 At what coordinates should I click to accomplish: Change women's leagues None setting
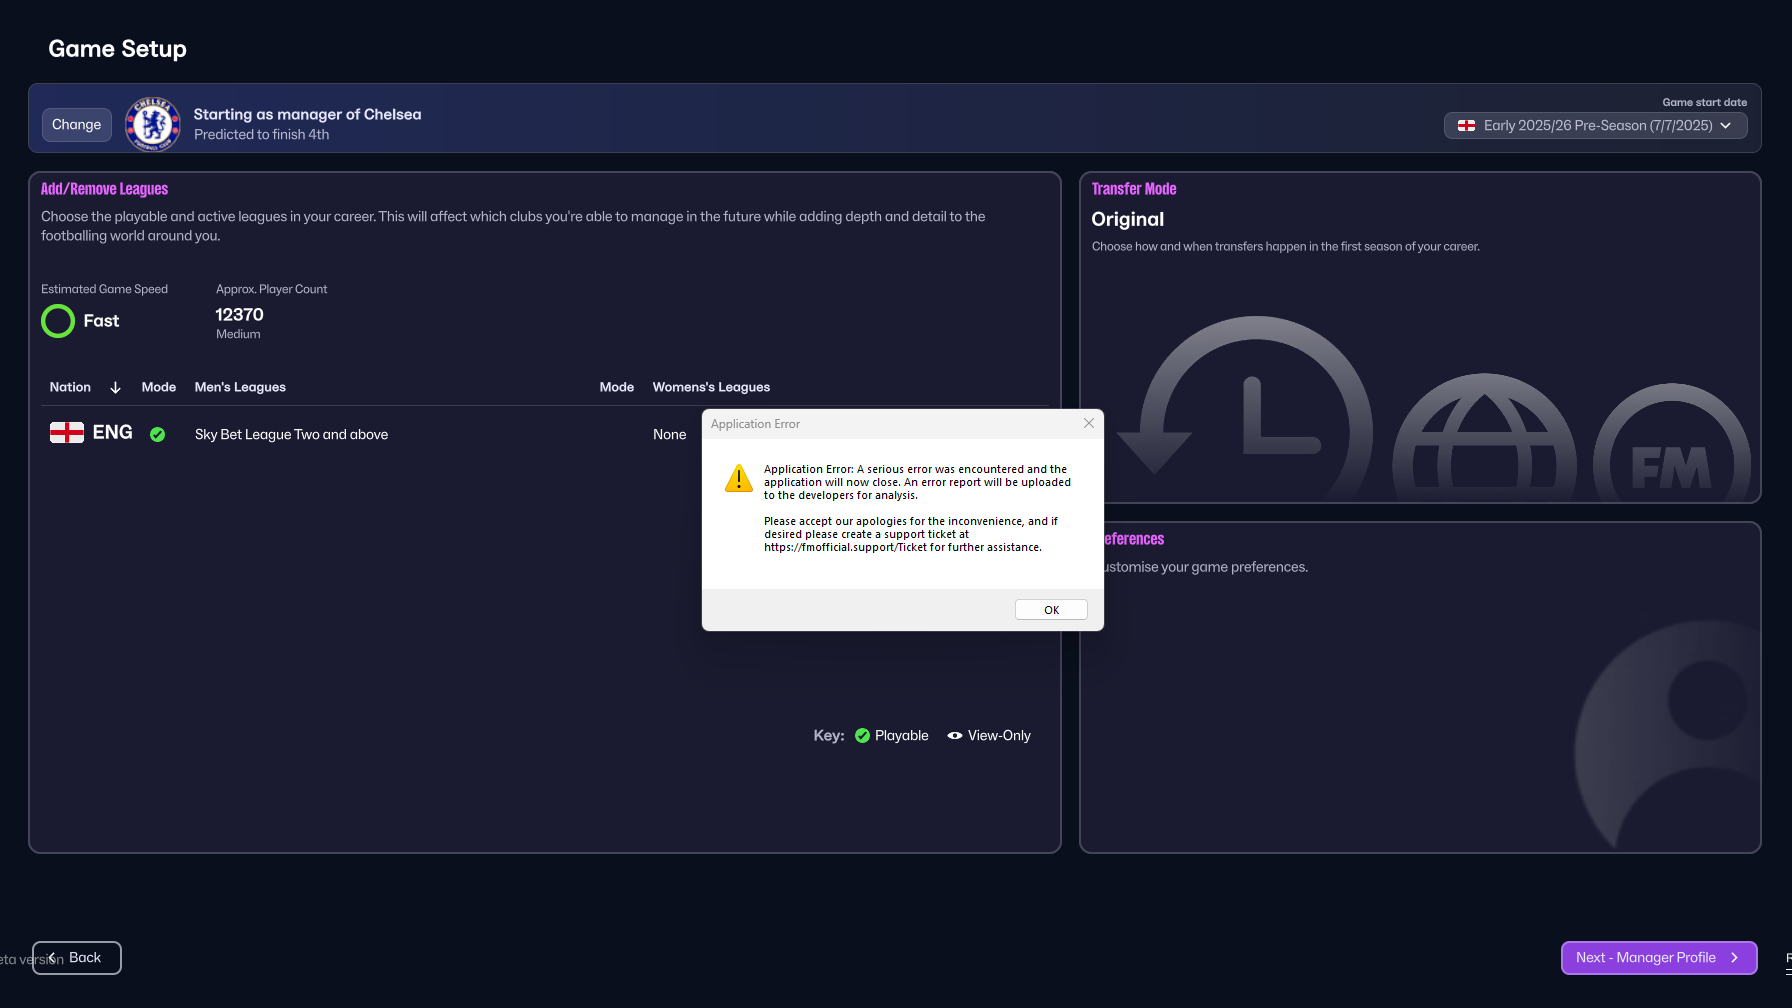669,434
